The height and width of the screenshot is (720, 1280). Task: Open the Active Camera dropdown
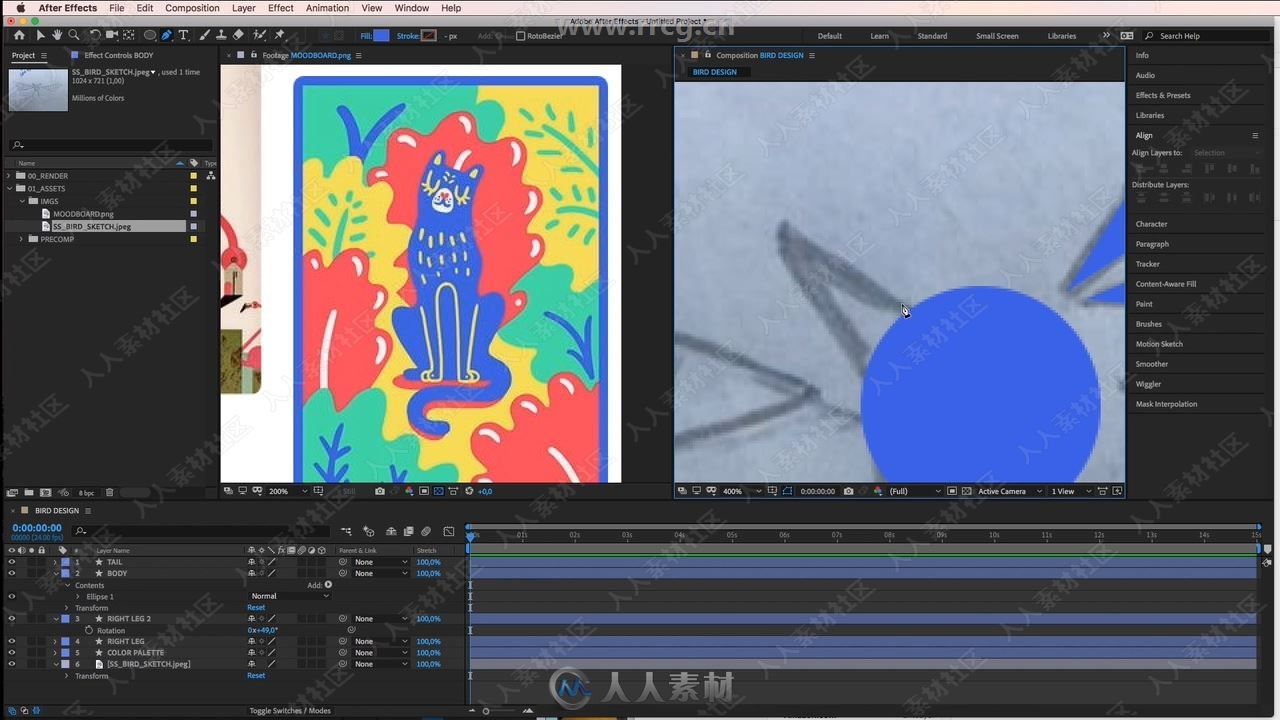pyautogui.click(x=1010, y=491)
